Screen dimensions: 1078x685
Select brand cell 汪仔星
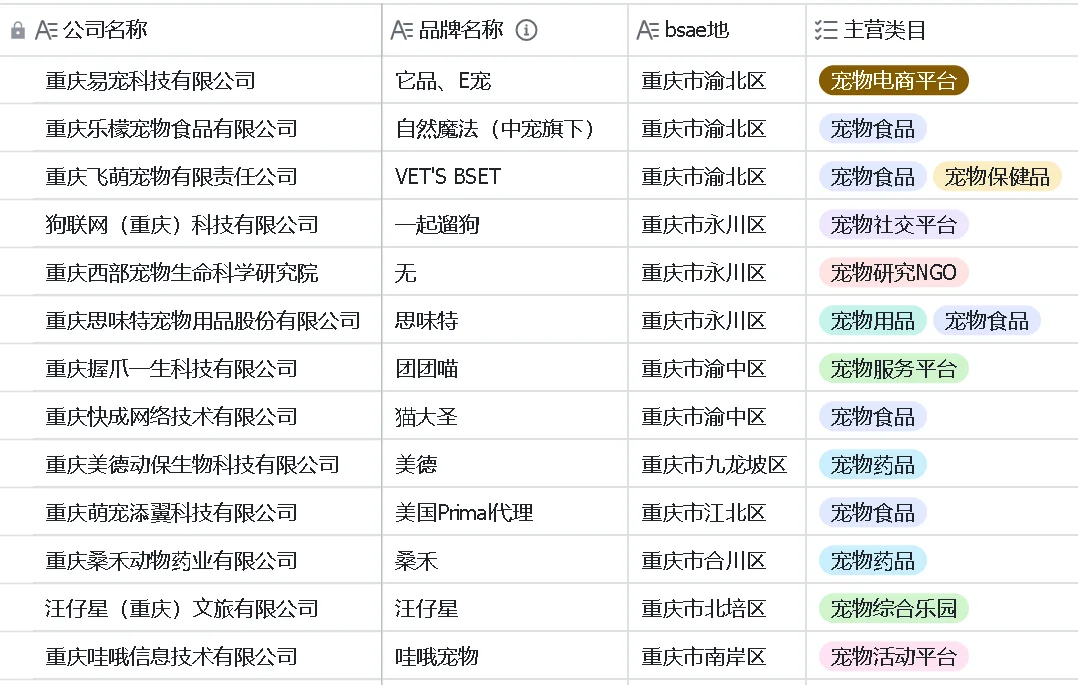[x=505, y=608]
